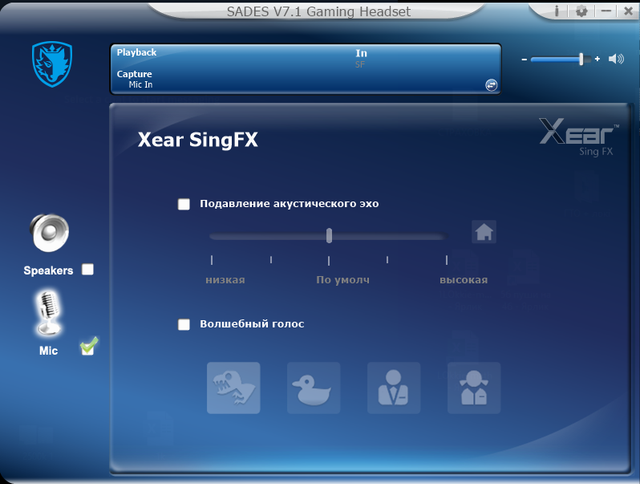Click the Capture label
640x484 pixels.
click(134, 74)
